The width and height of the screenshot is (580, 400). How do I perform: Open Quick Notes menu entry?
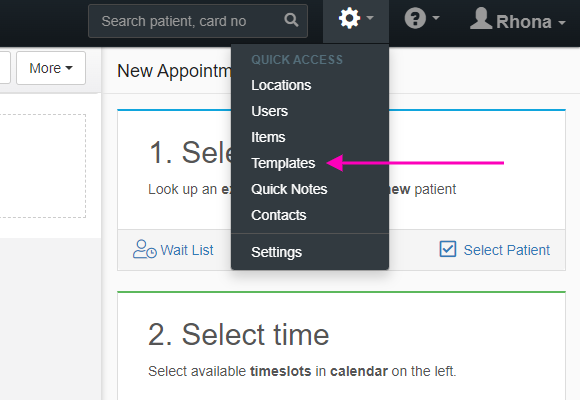289,189
